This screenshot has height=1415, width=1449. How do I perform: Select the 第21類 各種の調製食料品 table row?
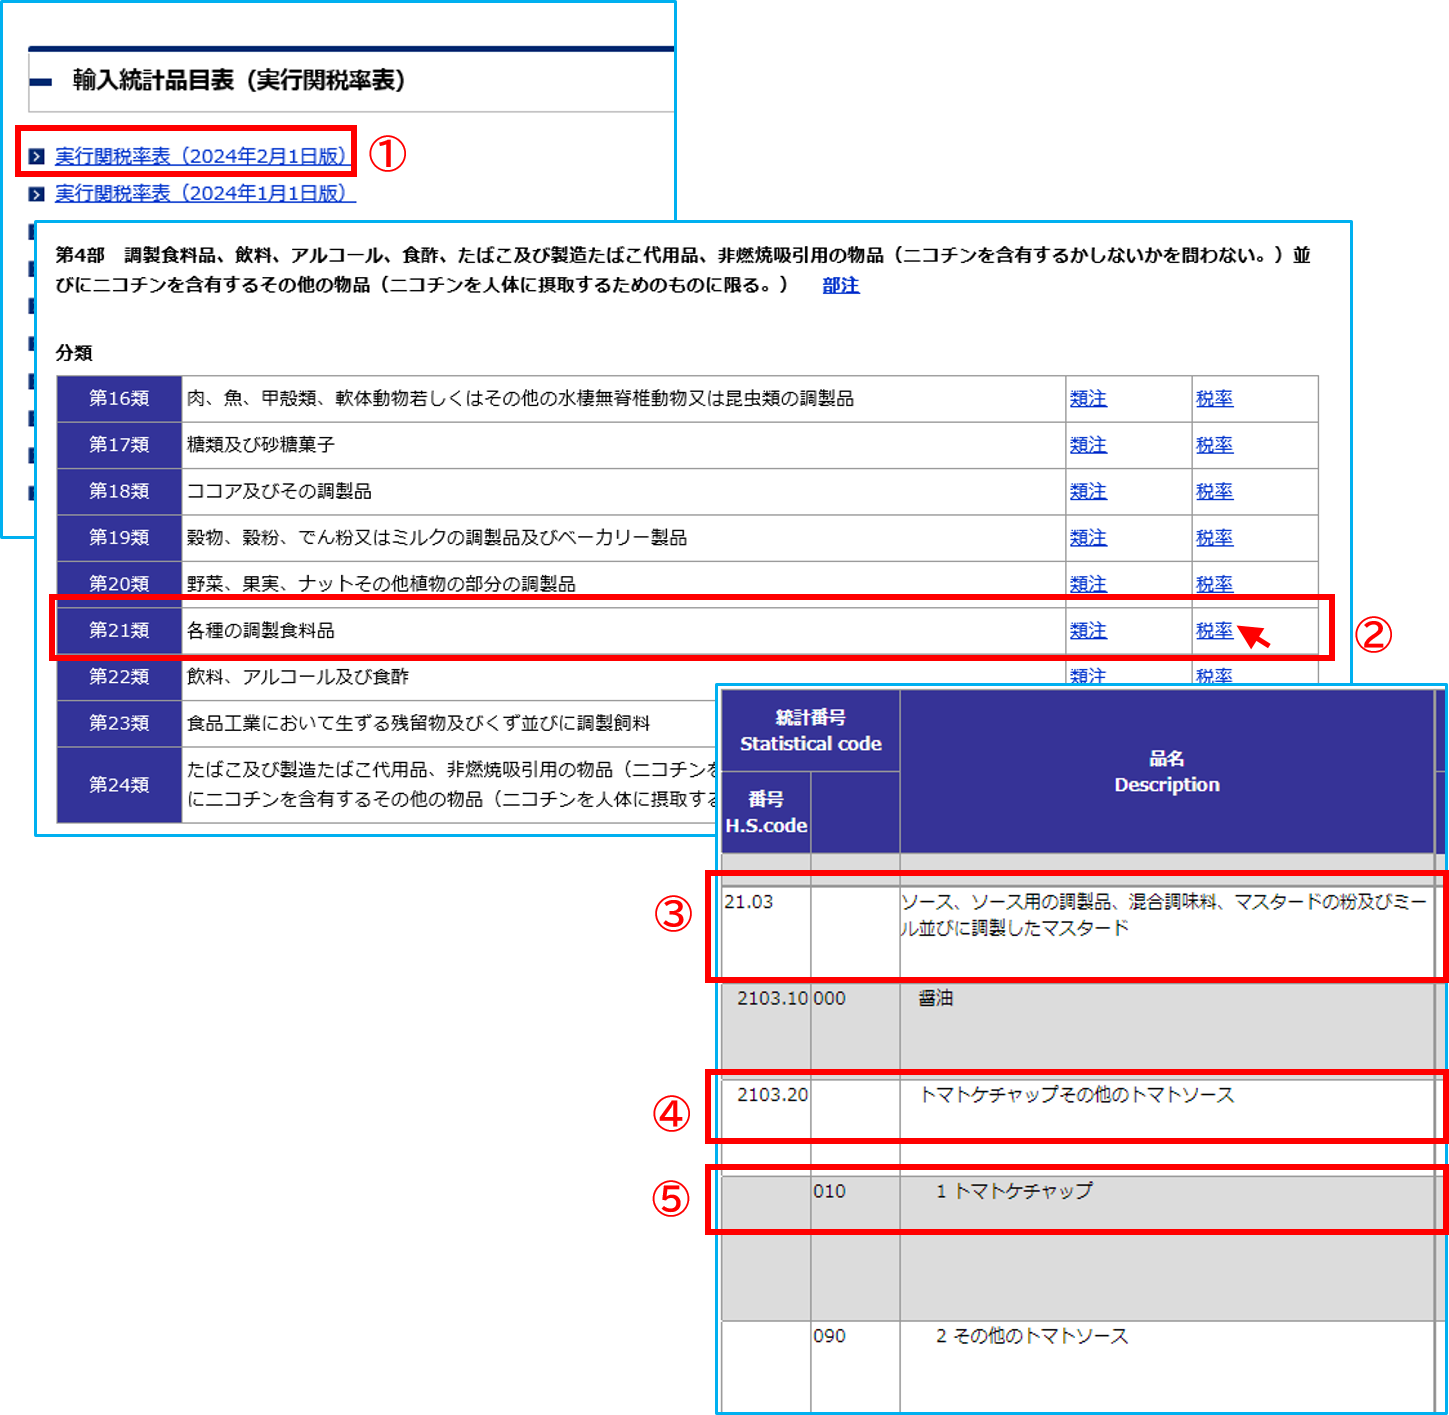tap(600, 630)
